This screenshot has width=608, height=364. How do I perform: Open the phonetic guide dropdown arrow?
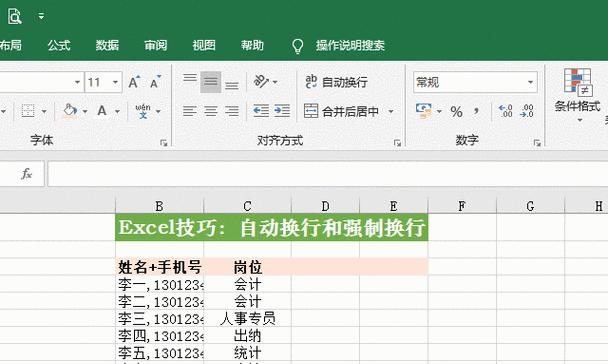tap(158, 112)
